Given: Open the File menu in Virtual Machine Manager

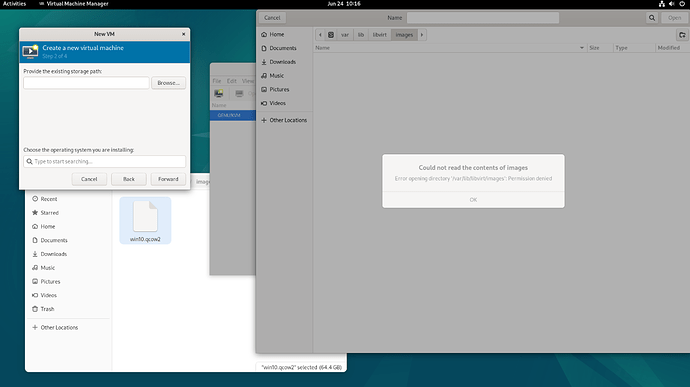Looking at the screenshot, I should pyautogui.click(x=217, y=81).
